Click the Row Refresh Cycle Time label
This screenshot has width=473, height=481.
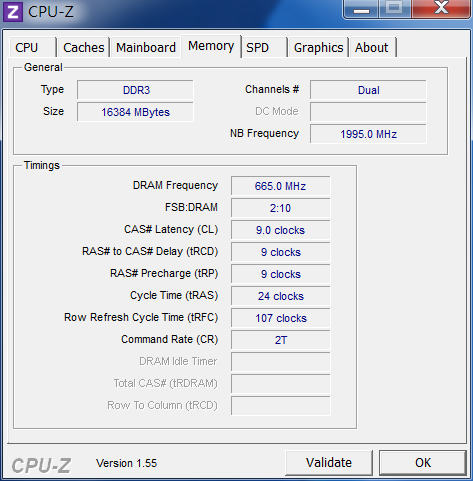pos(141,317)
